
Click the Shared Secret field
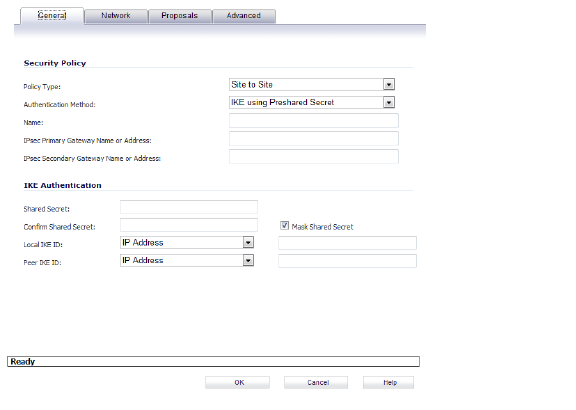pos(189,207)
